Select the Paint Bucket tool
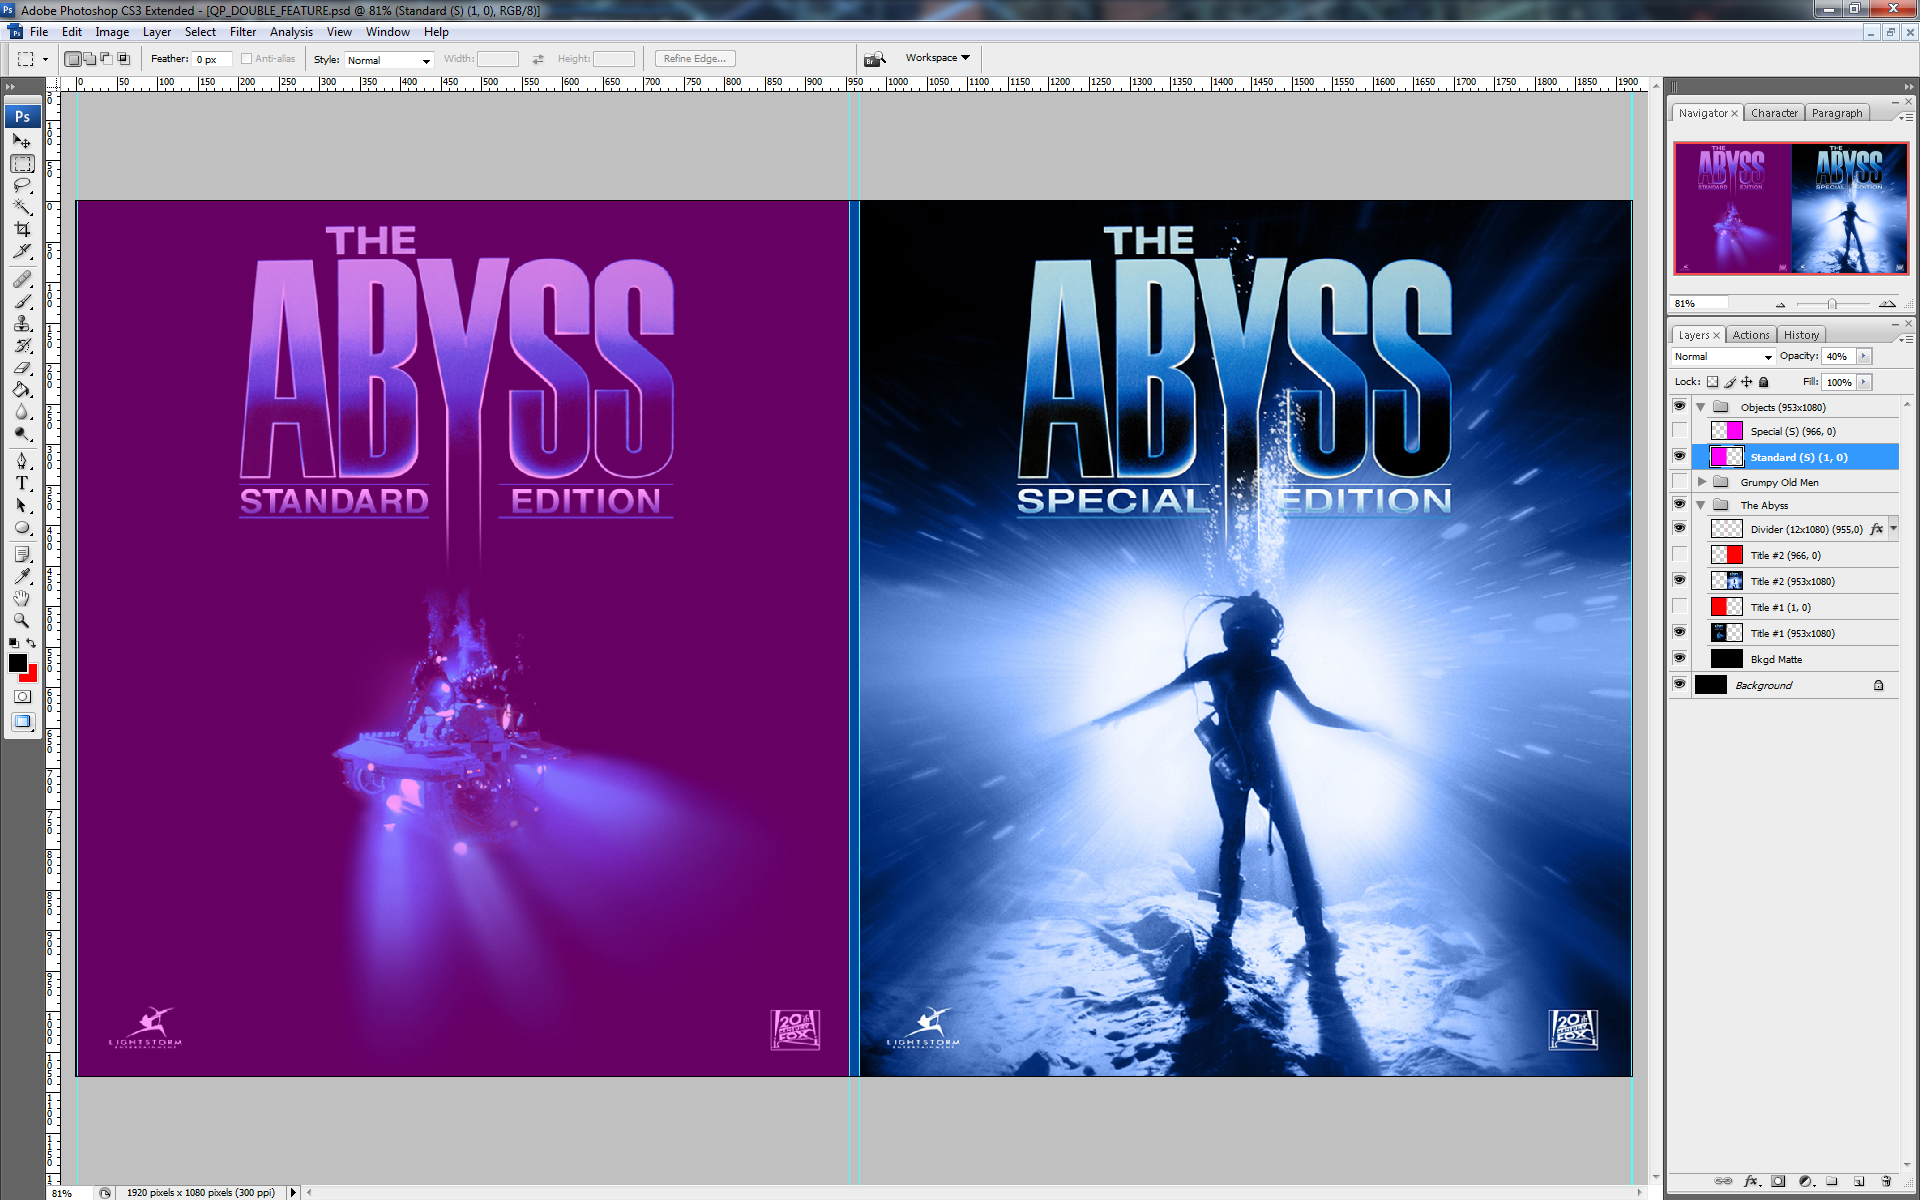The height and width of the screenshot is (1200, 1920). coord(22,389)
